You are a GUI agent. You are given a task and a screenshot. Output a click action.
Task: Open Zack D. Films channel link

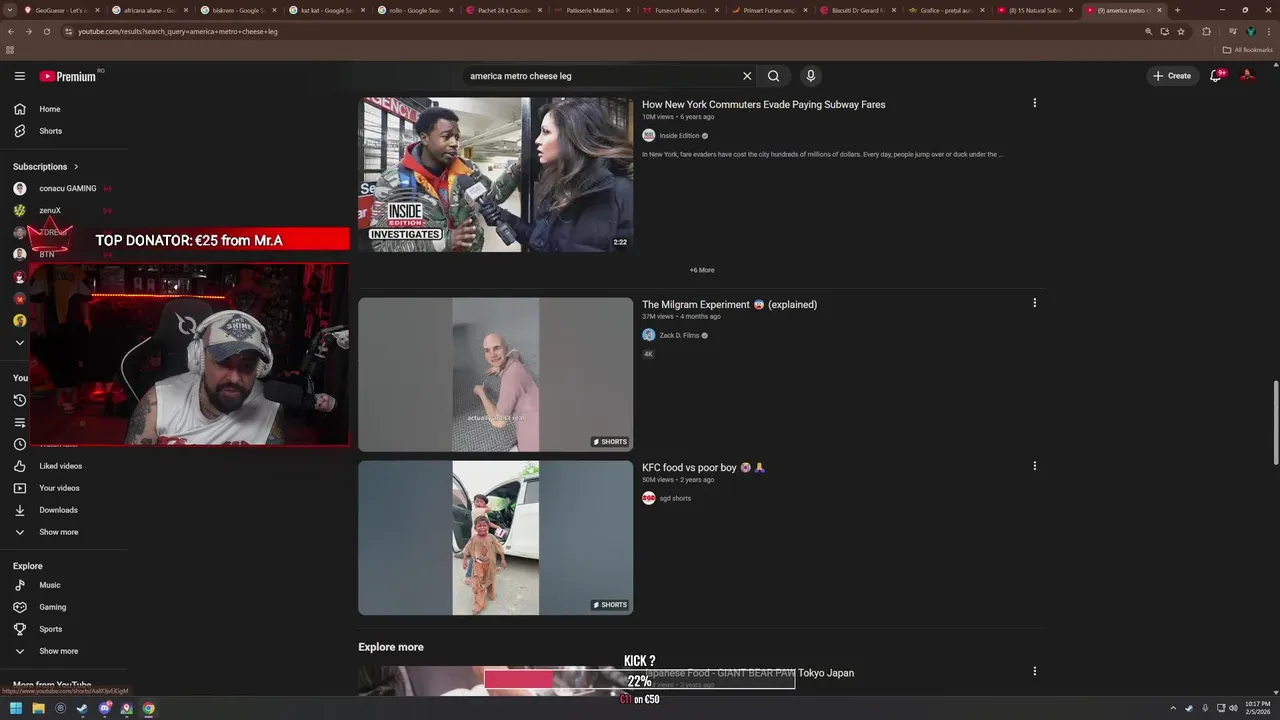(x=679, y=335)
